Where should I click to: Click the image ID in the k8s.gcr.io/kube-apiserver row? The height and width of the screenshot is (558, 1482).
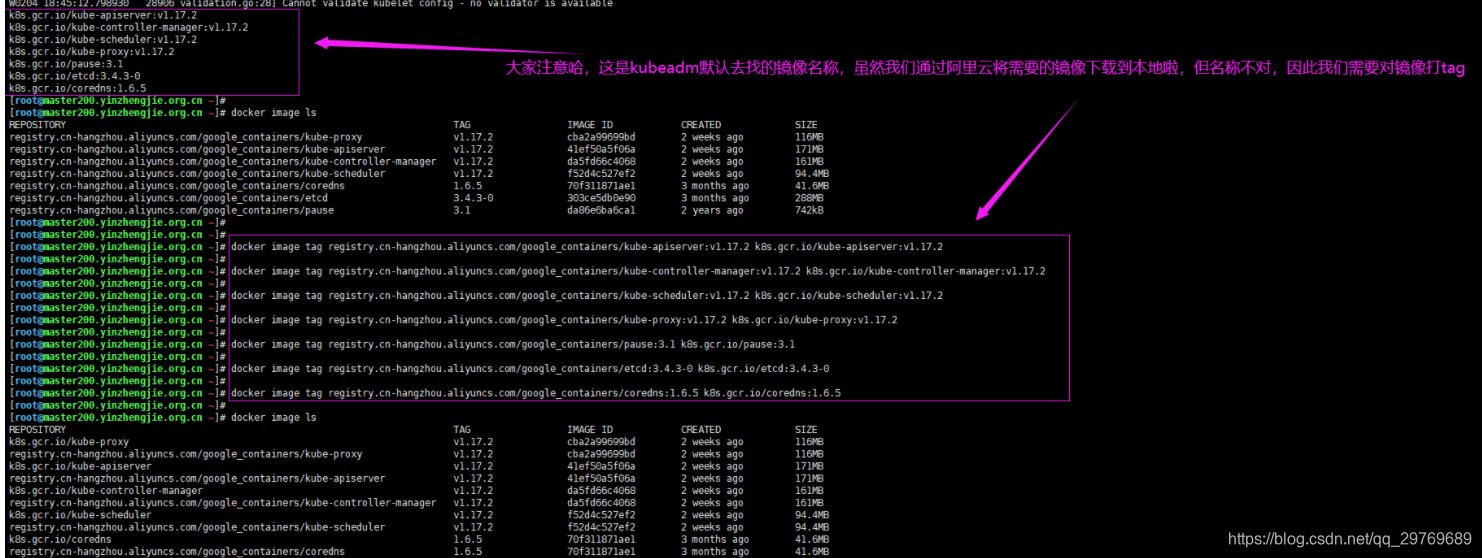(601, 466)
